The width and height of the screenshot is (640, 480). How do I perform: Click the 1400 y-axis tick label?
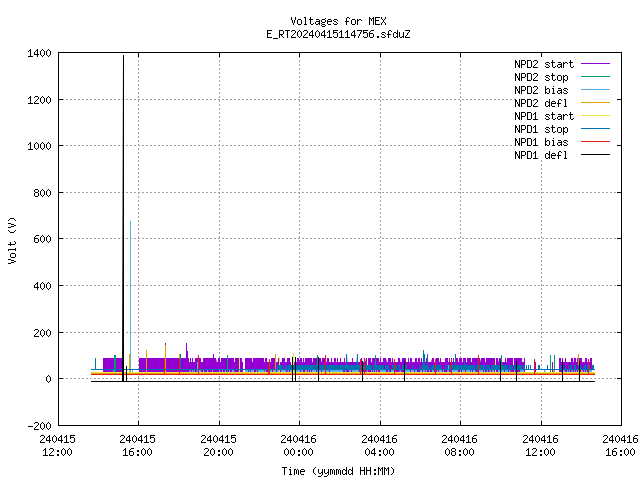(x=39, y=53)
